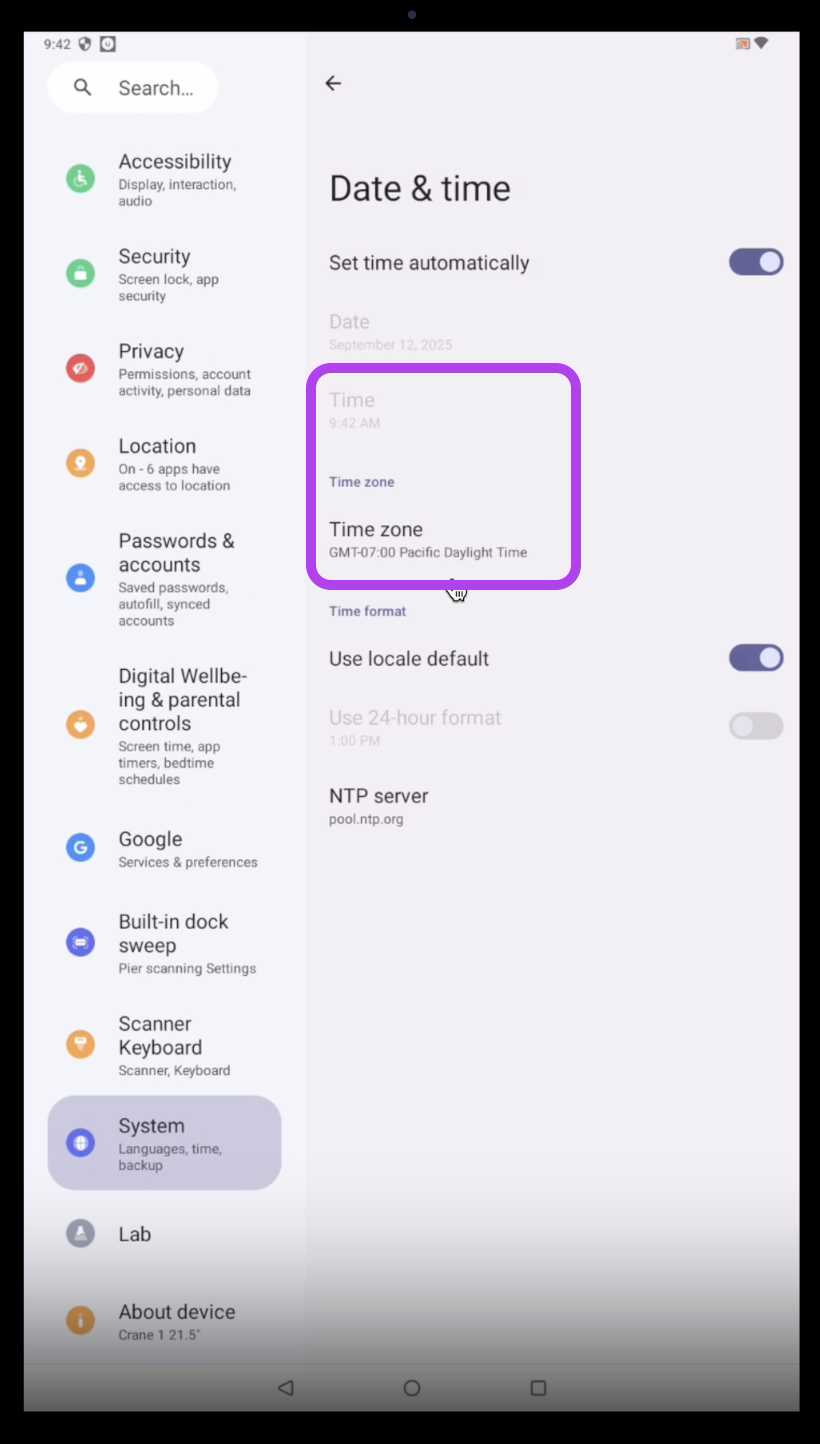Open the NTP server setting
The height and width of the screenshot is (1444, 820).
553,807
